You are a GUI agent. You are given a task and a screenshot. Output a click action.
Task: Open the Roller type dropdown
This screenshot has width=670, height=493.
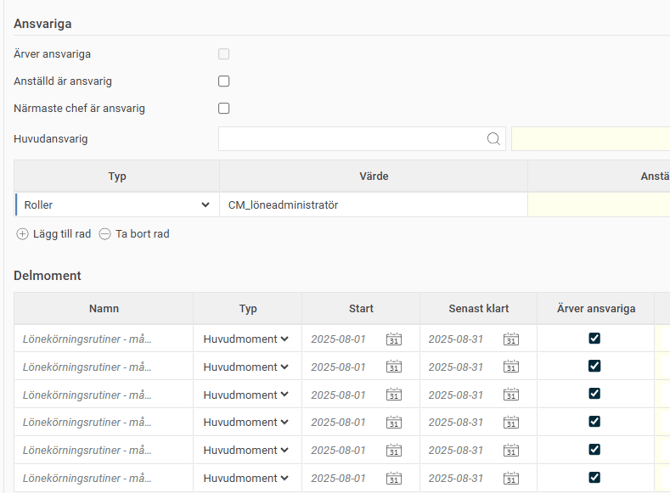pos(116,205)
